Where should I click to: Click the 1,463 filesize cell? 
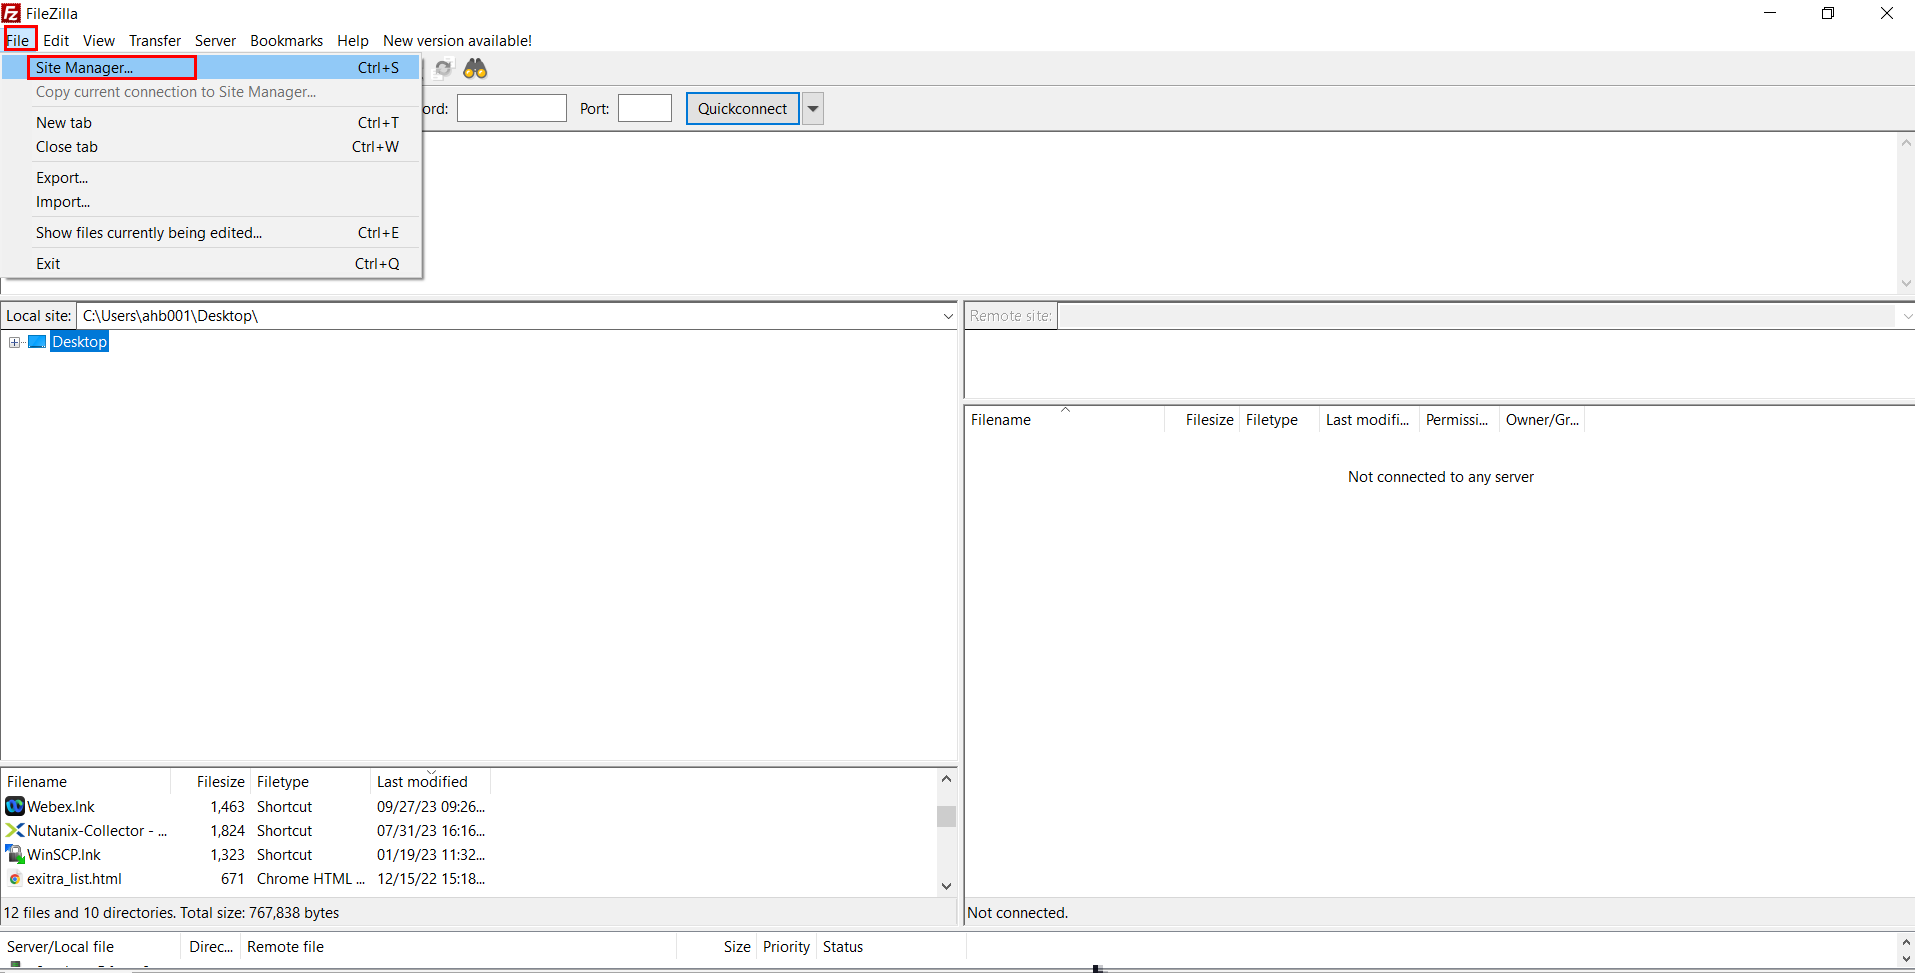(227, 806)
